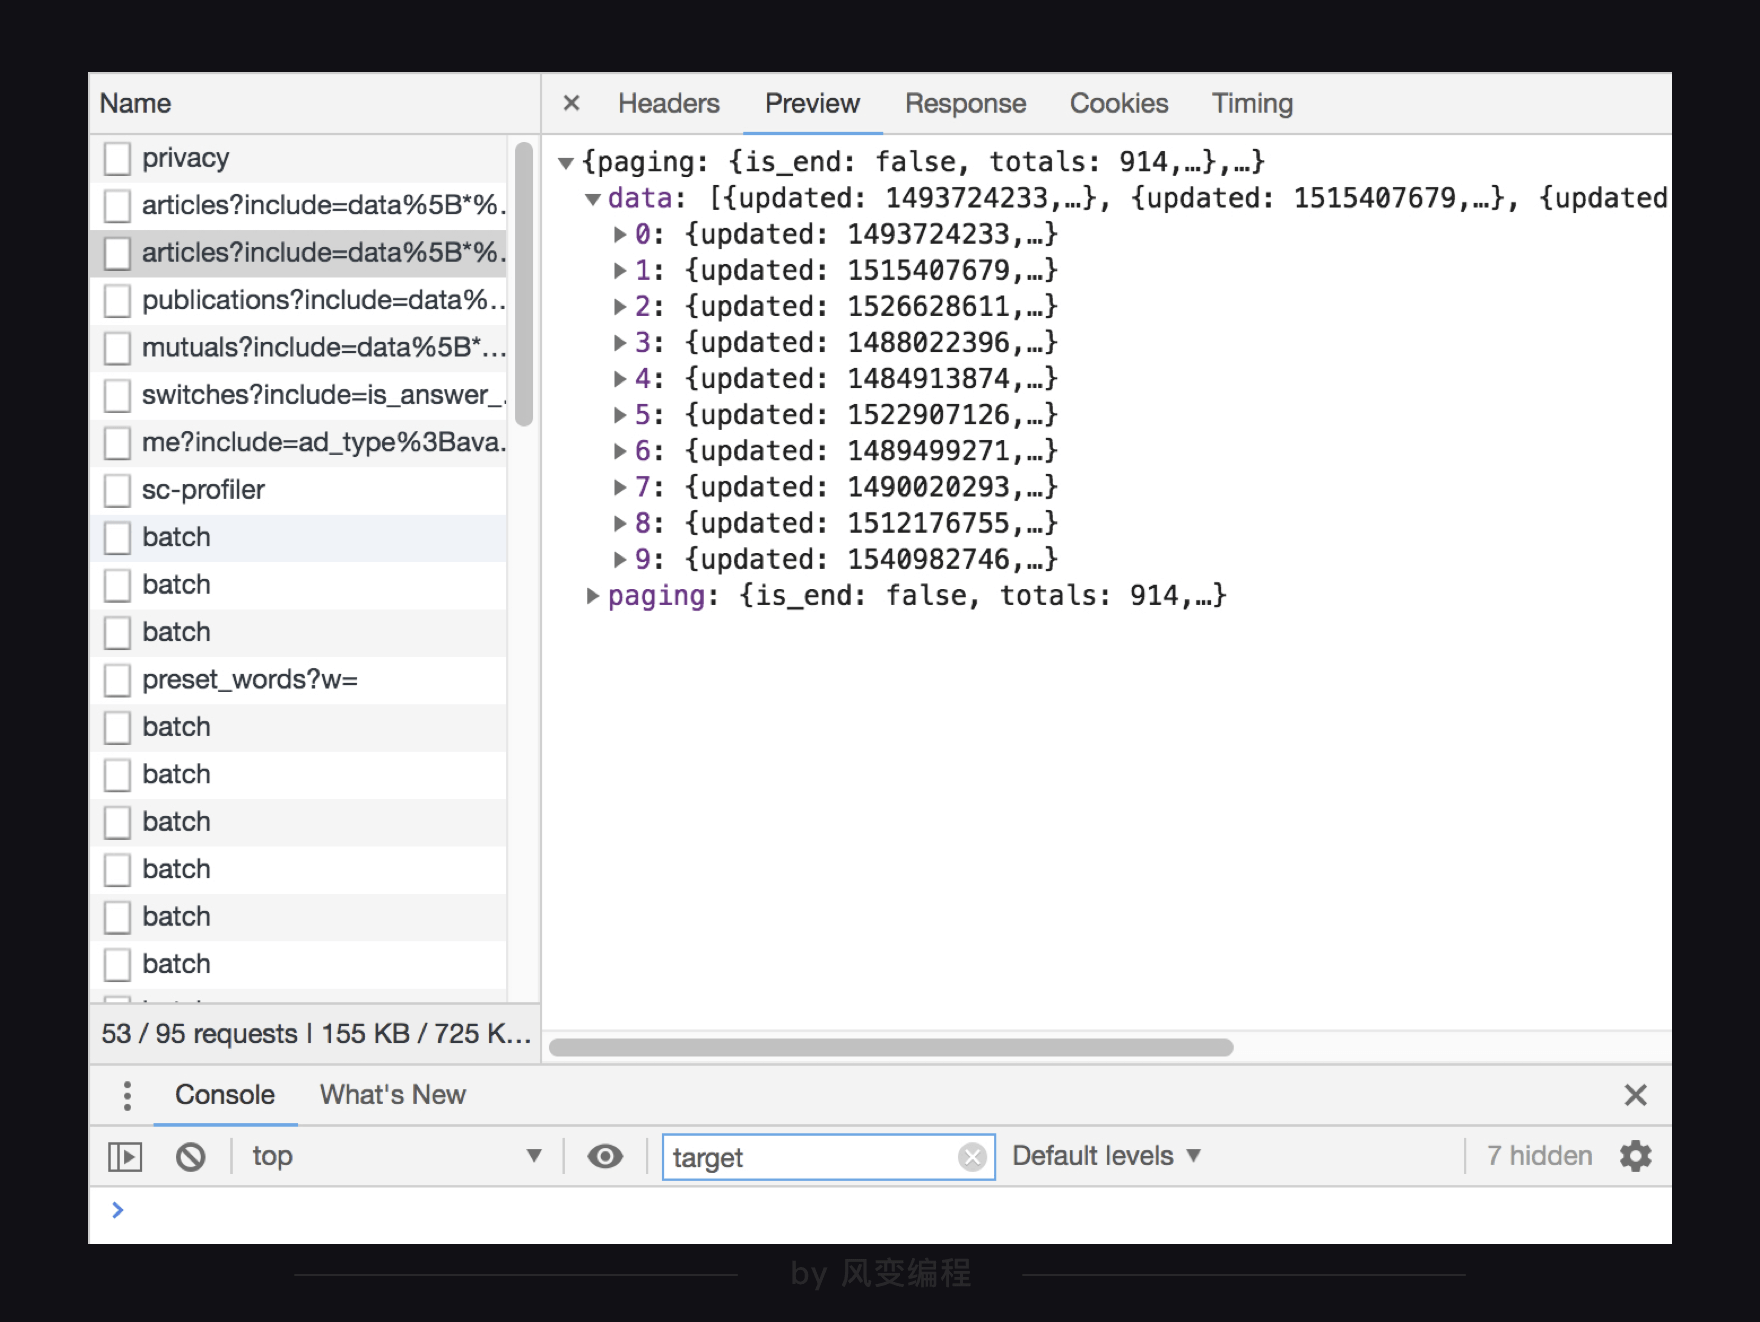1760x1322 pixels.
Task: Expand data item 6
Action: click(620, 452)
